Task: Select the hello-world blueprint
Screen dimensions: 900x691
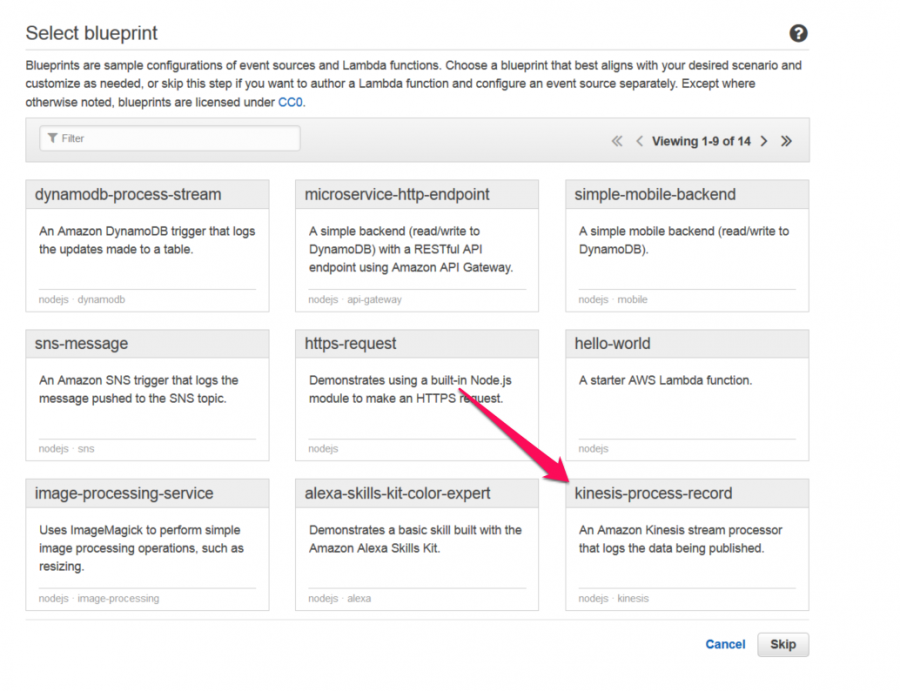Action: click(687, 395)
